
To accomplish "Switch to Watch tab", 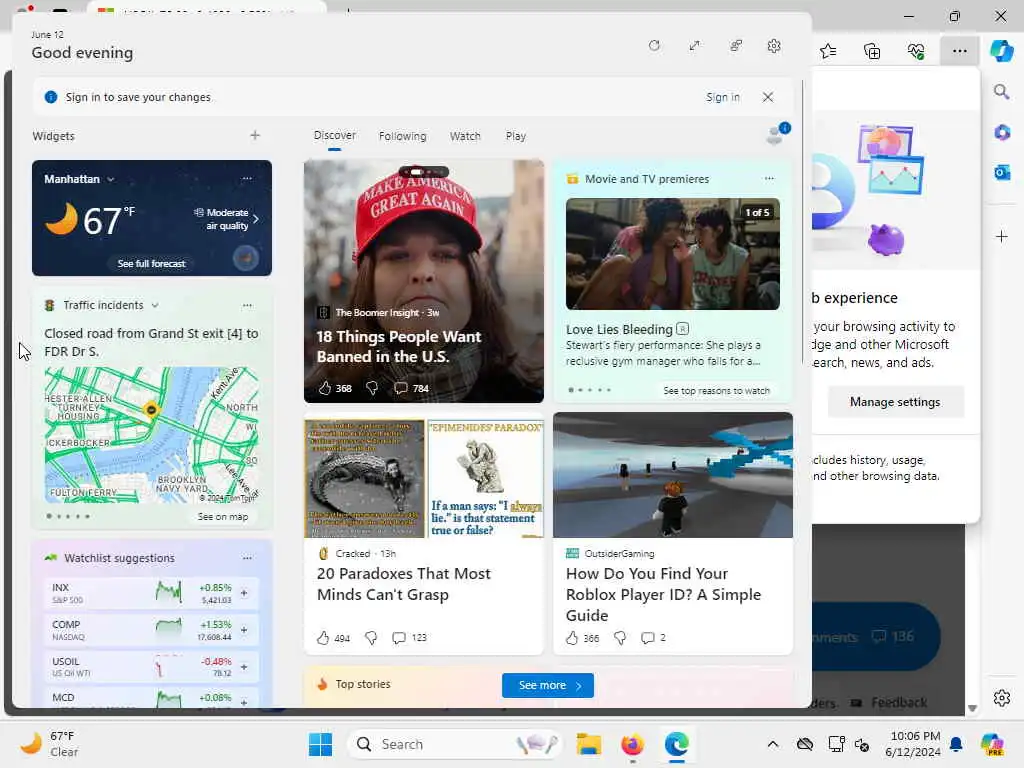I will click(x=465, y=136).
